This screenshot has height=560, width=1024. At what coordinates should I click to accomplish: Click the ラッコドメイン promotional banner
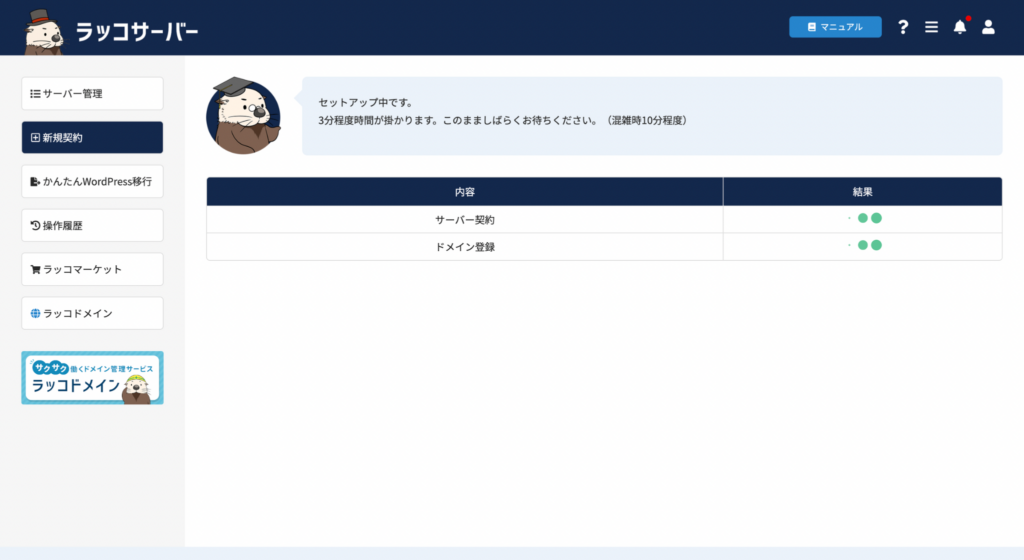coord(92,378)
